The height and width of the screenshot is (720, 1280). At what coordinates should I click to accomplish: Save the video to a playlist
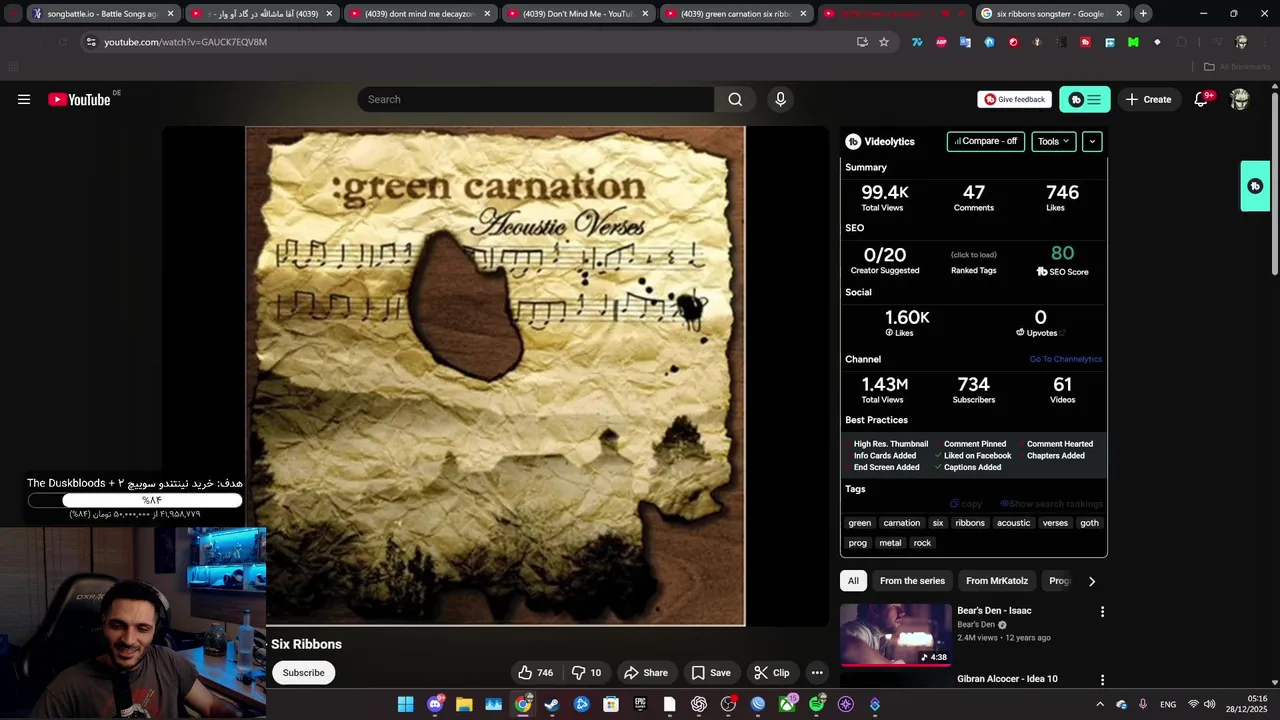coord(711,673)
